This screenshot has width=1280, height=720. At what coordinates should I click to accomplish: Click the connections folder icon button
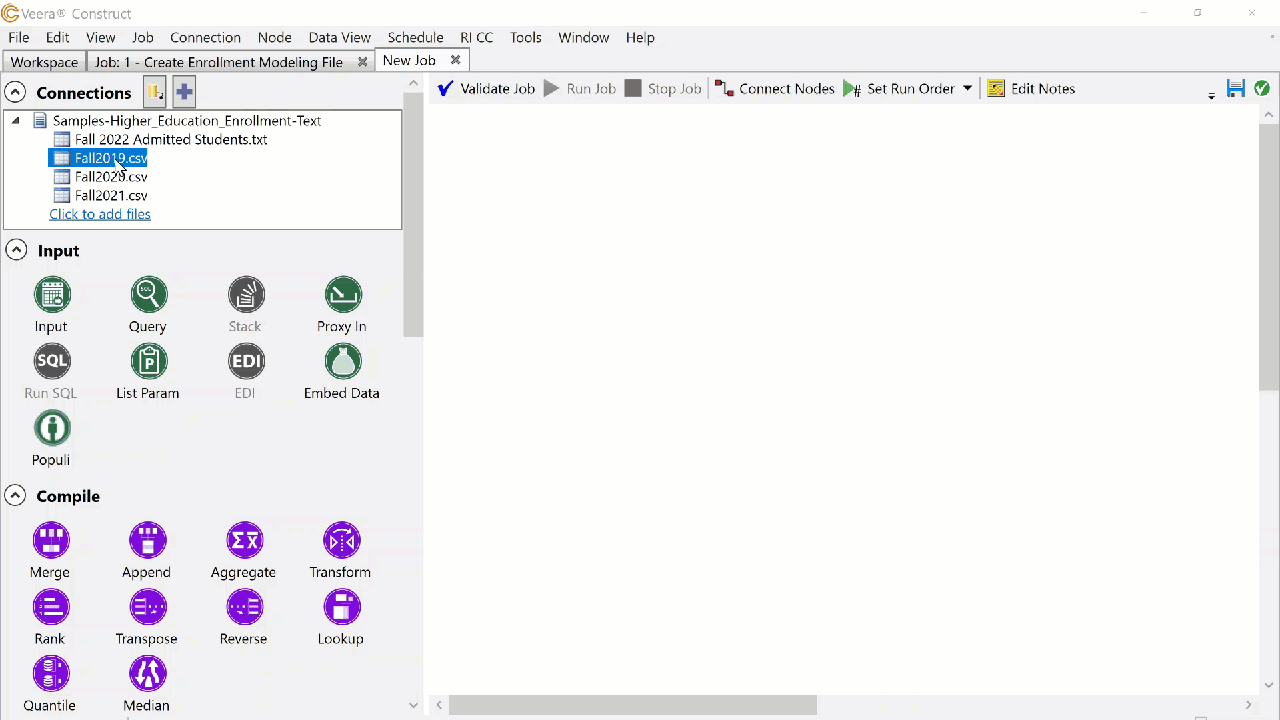click(155, 92)
